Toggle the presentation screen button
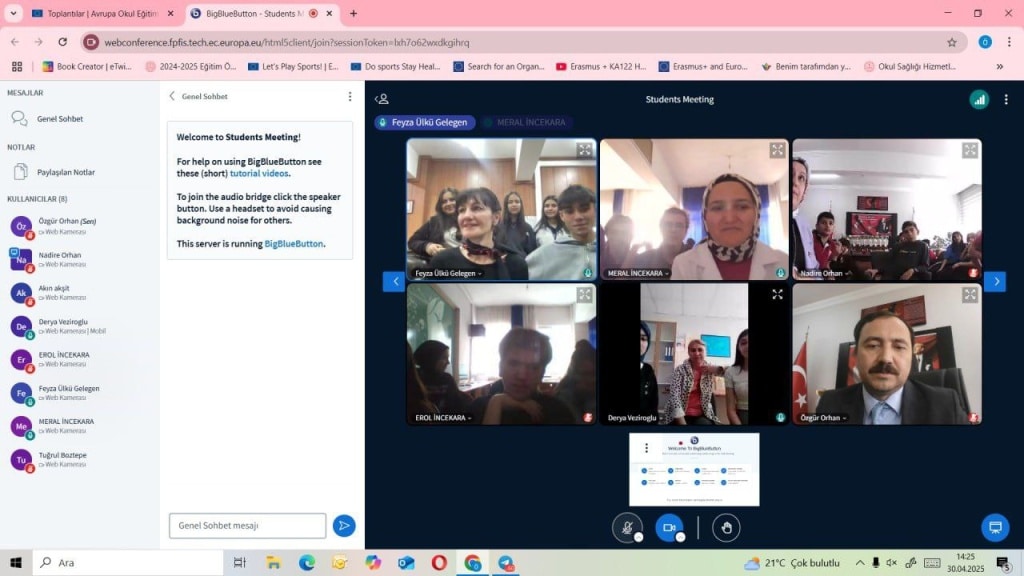 click(x=994, y=526)
